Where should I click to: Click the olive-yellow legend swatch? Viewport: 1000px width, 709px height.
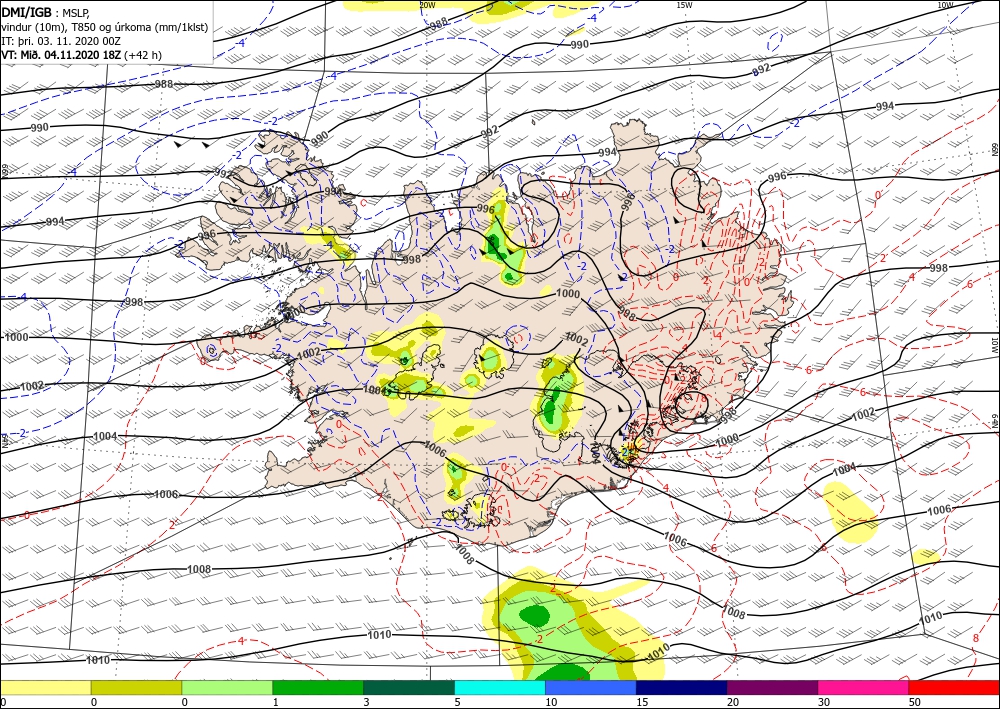point(136,687)
